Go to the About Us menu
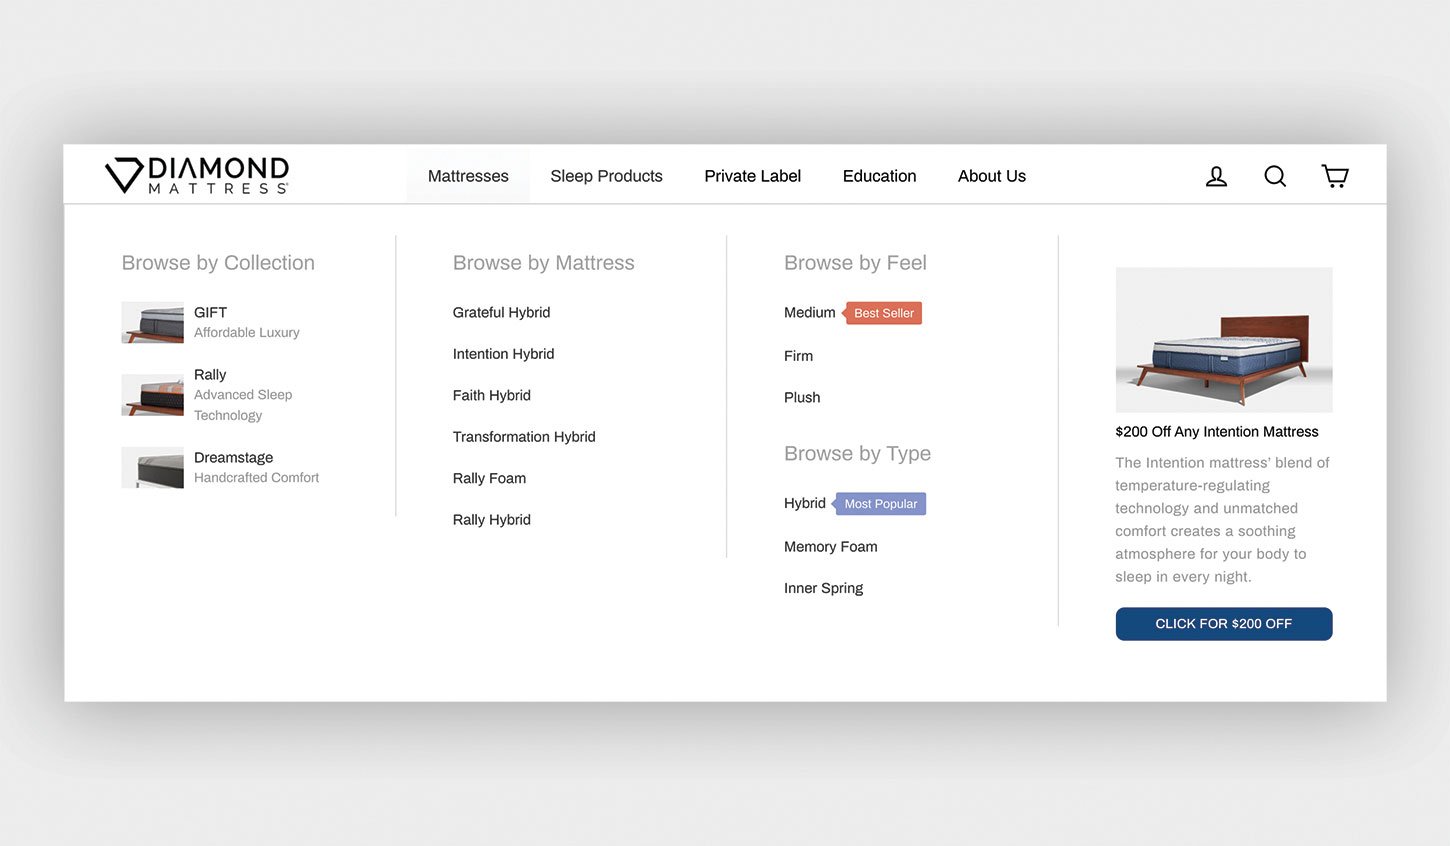Viewport: 1450px width, 846px height. 991,176
